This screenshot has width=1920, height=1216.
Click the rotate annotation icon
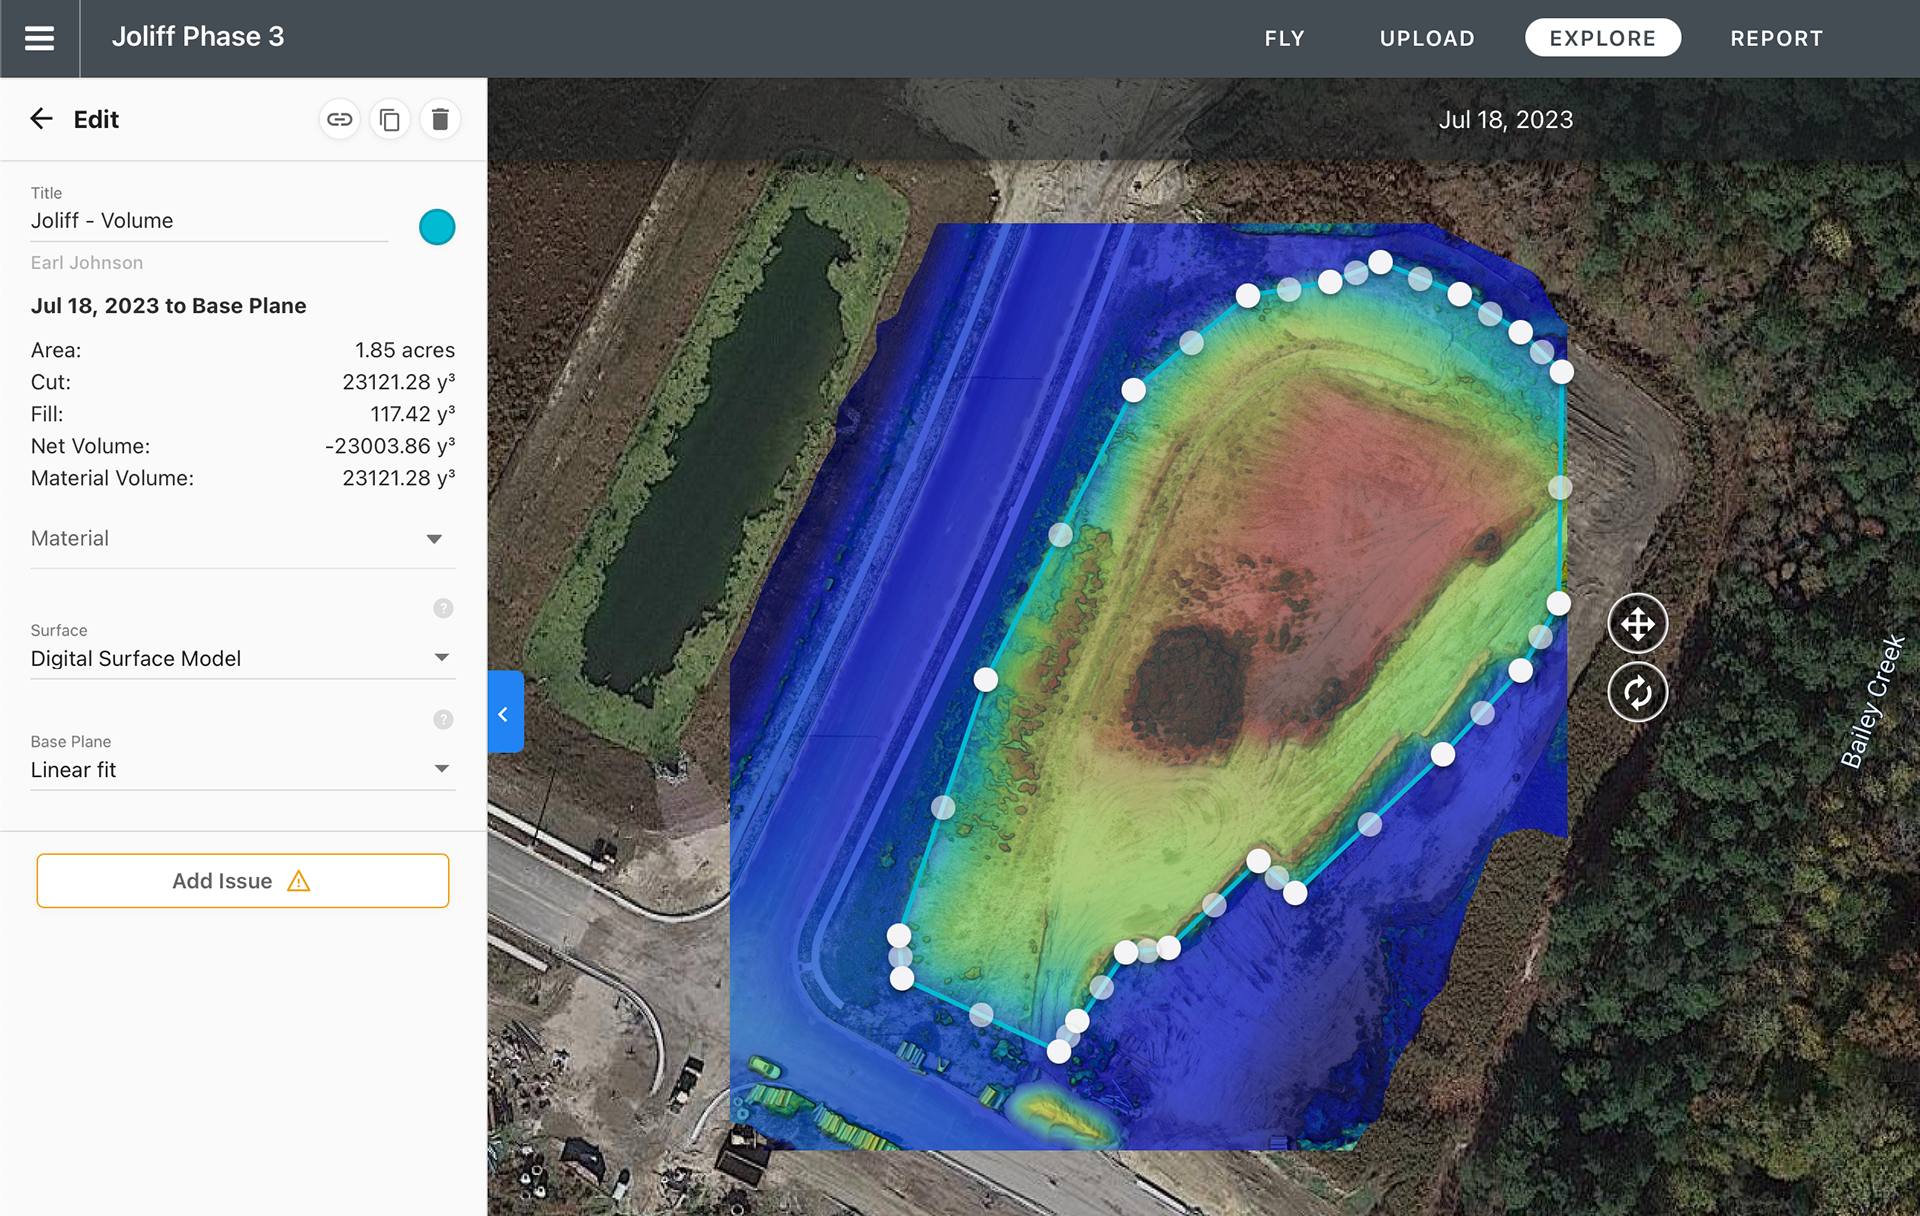(1637, 692)
